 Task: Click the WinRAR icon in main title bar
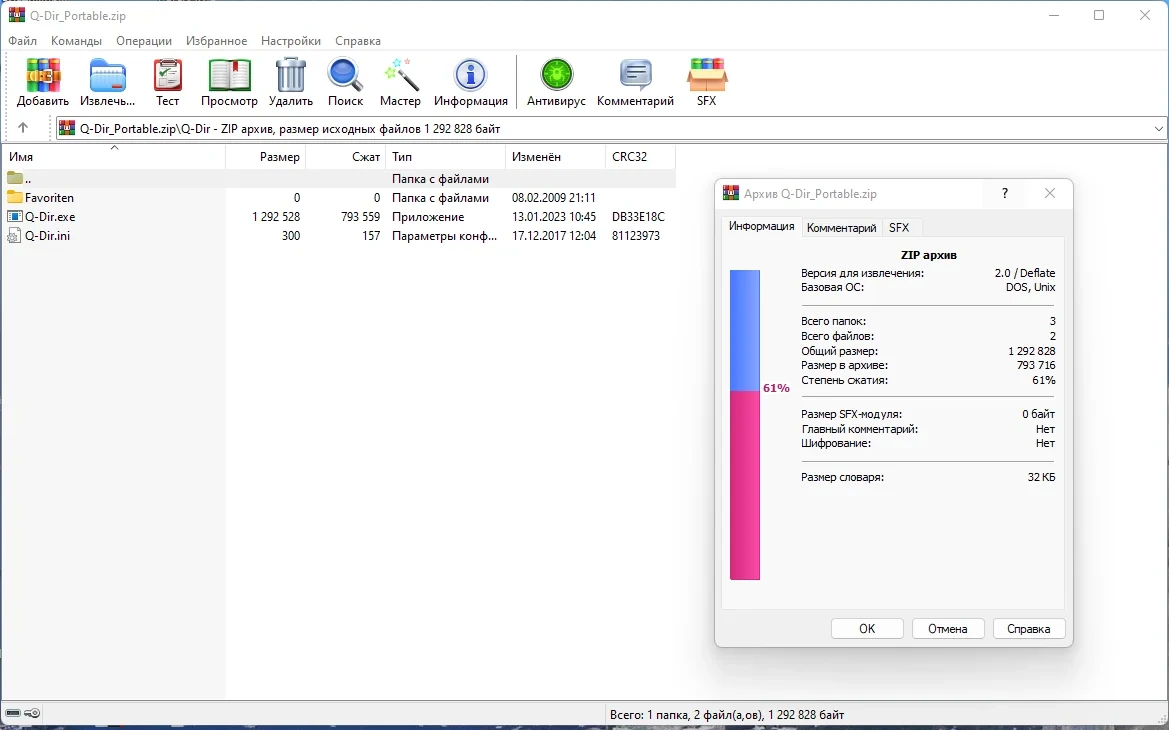point(16,16)
